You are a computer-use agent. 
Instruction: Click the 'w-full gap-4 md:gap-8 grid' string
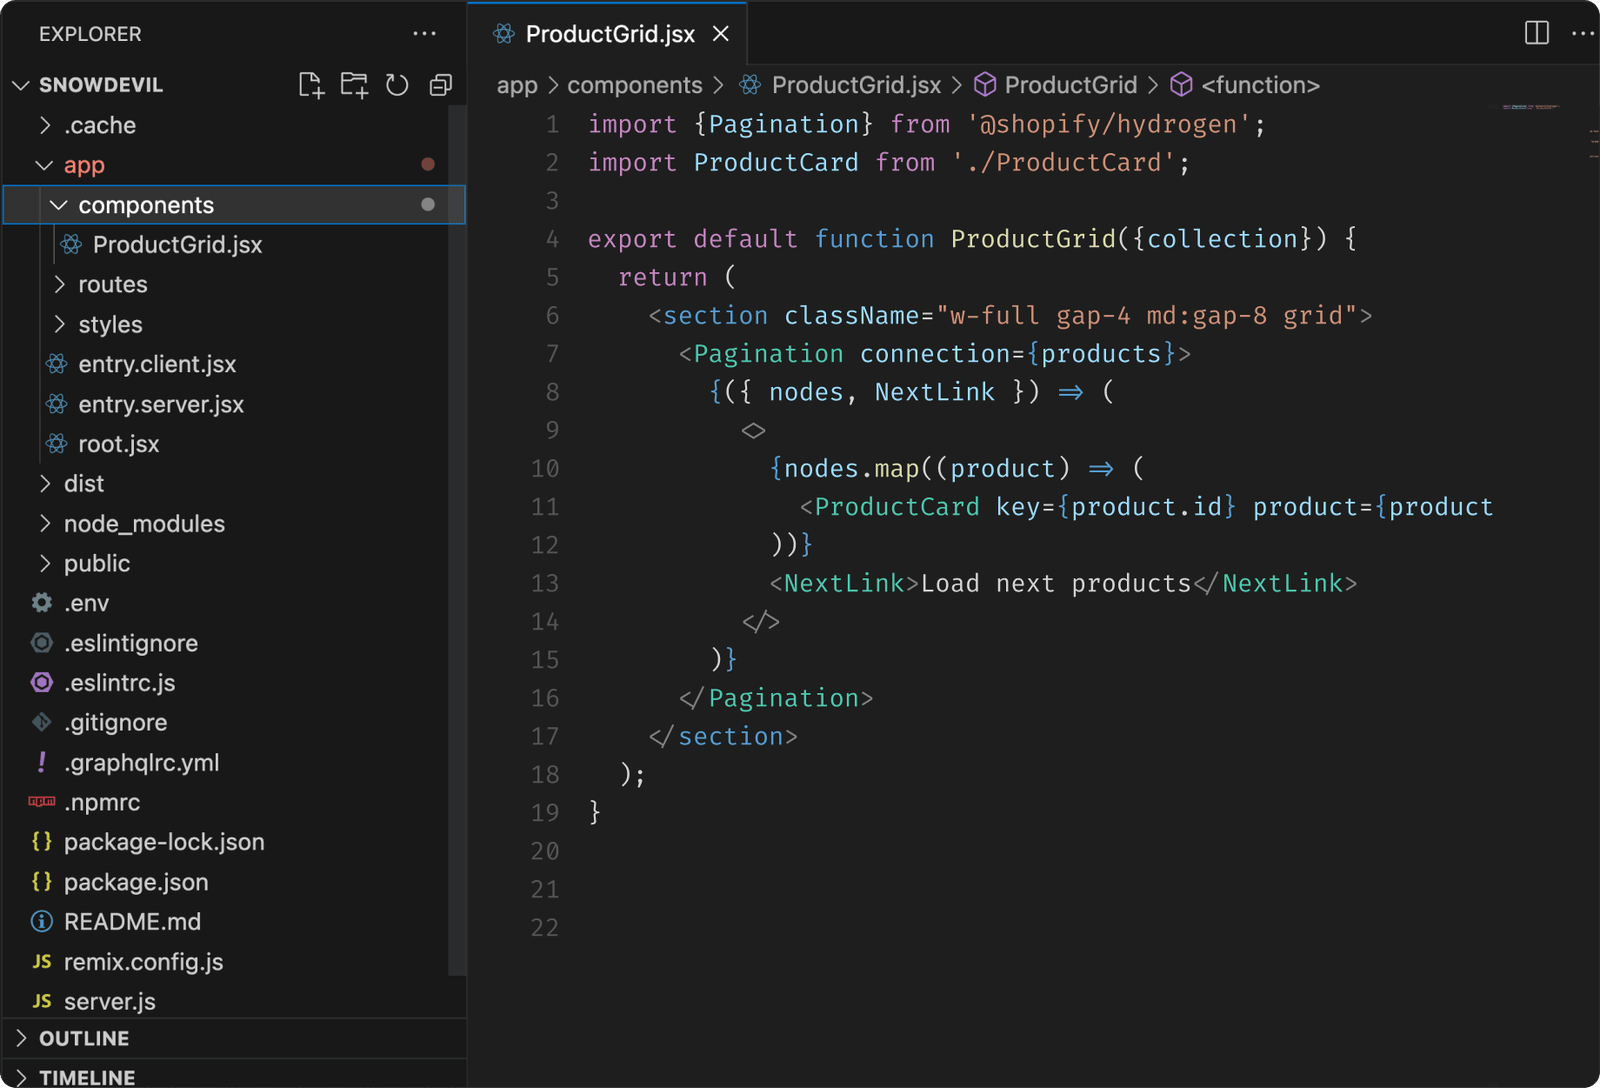pyautogui.click(x=1147, y=316)
